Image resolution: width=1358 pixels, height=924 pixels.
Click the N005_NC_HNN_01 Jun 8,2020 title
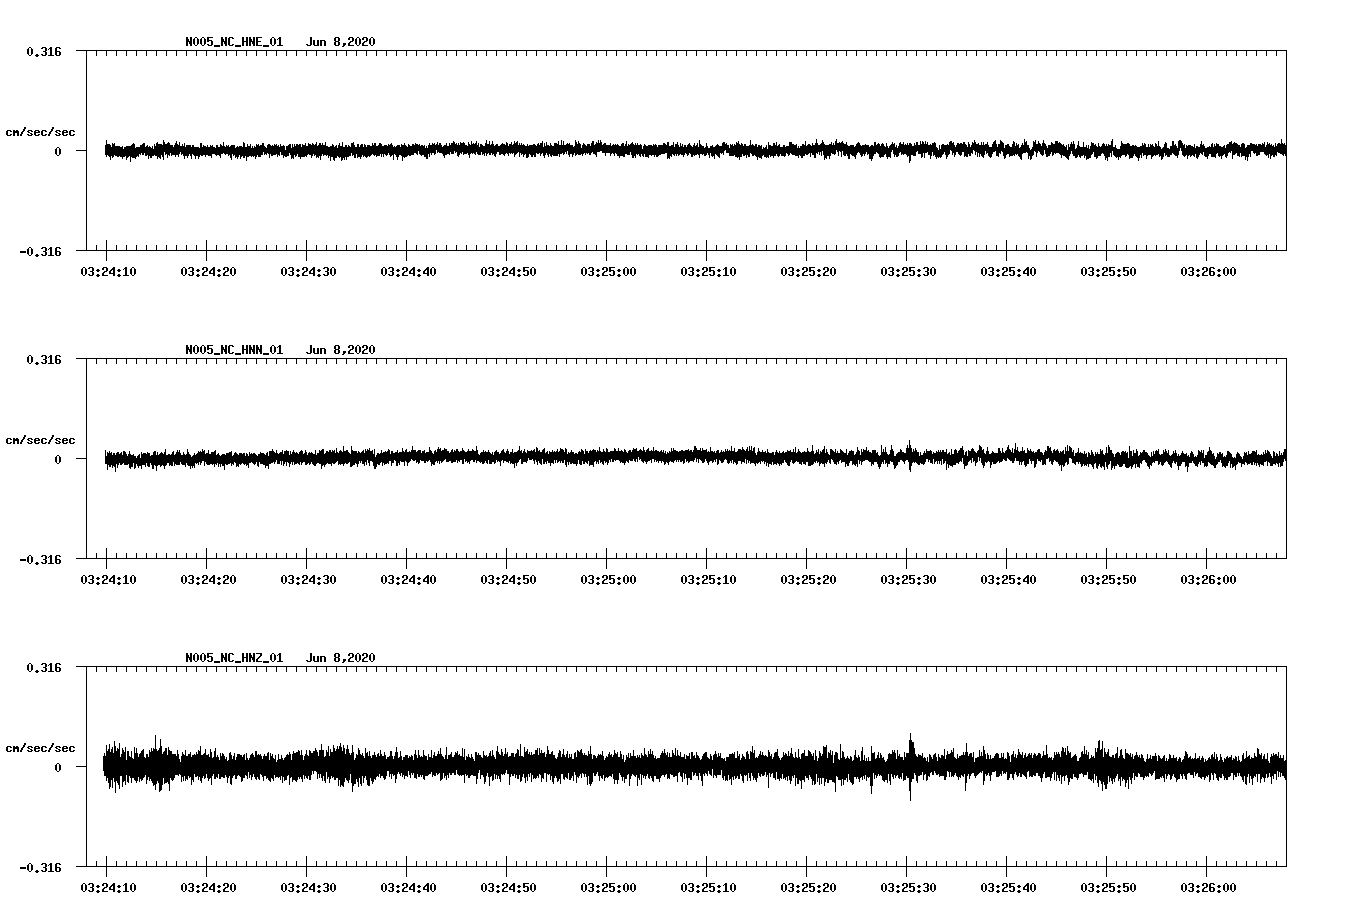(280, 350)
